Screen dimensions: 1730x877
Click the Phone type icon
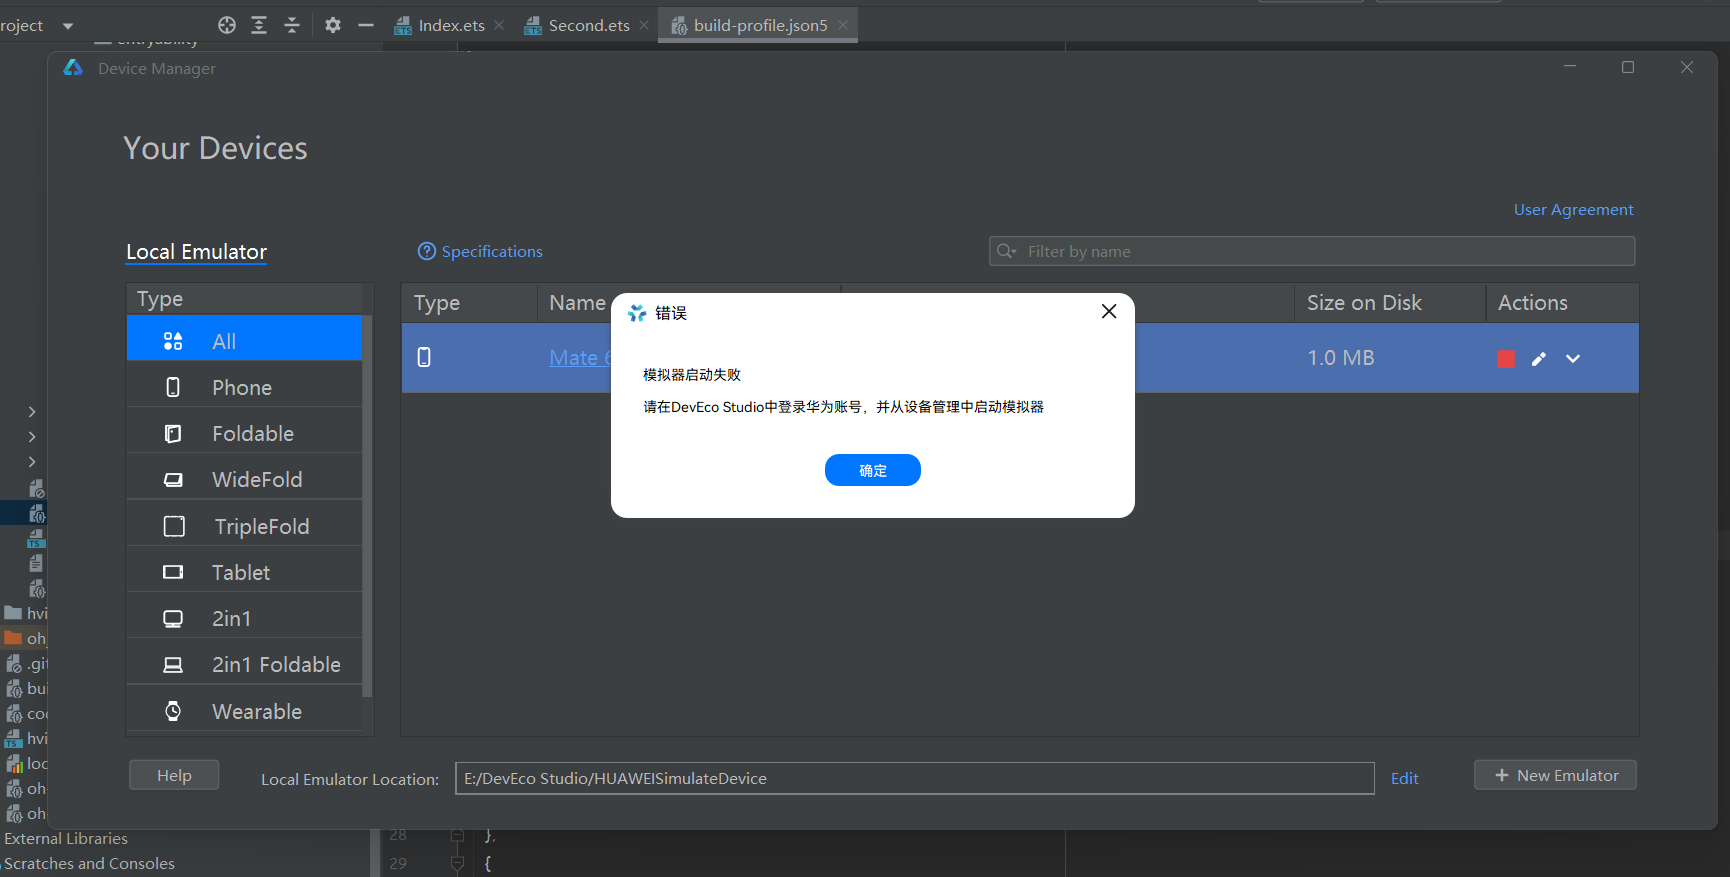(x=173, y=387)
